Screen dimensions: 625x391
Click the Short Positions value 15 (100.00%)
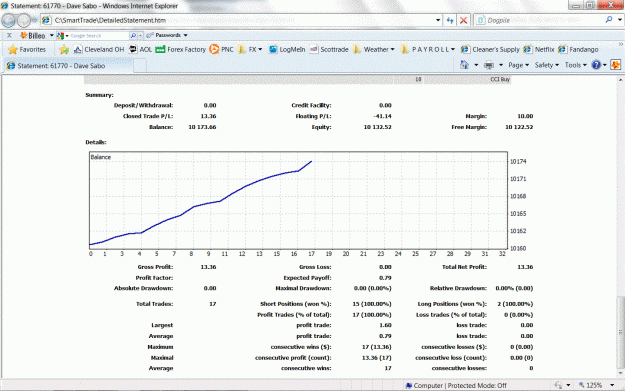(372, 304)
